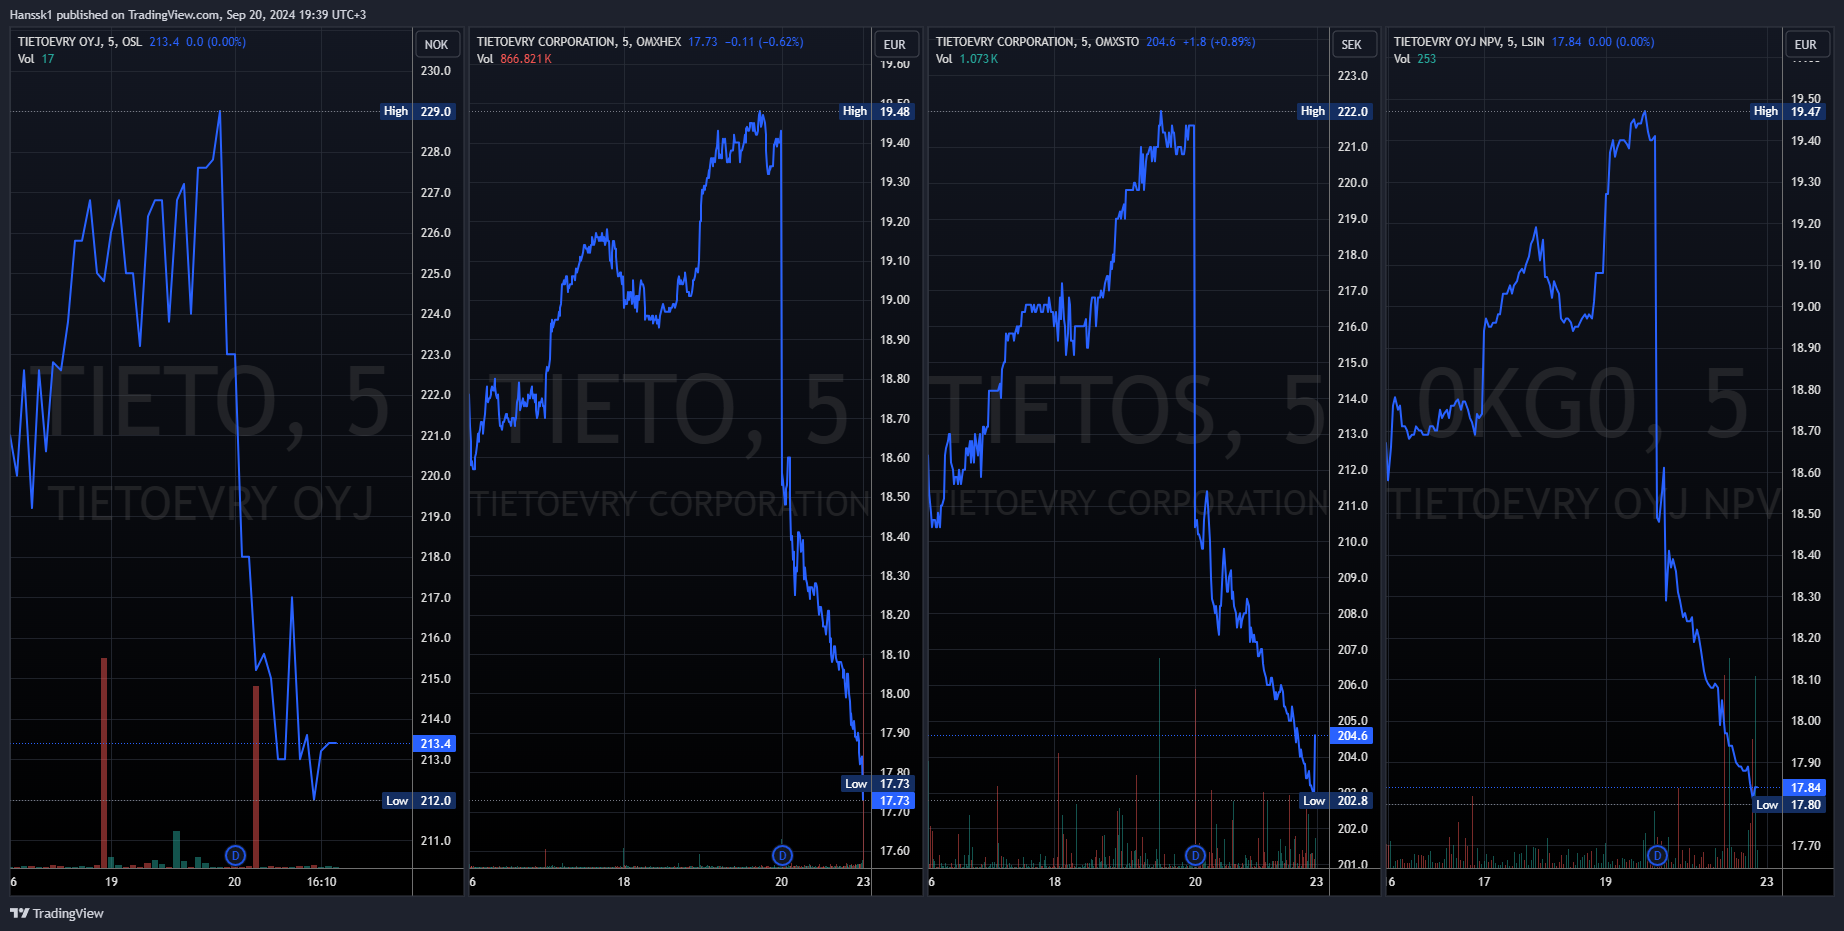This screenshot has width=1844, height=931.
Task: Click the dividend marker on the OSL chart
Action: pos(235,855)
